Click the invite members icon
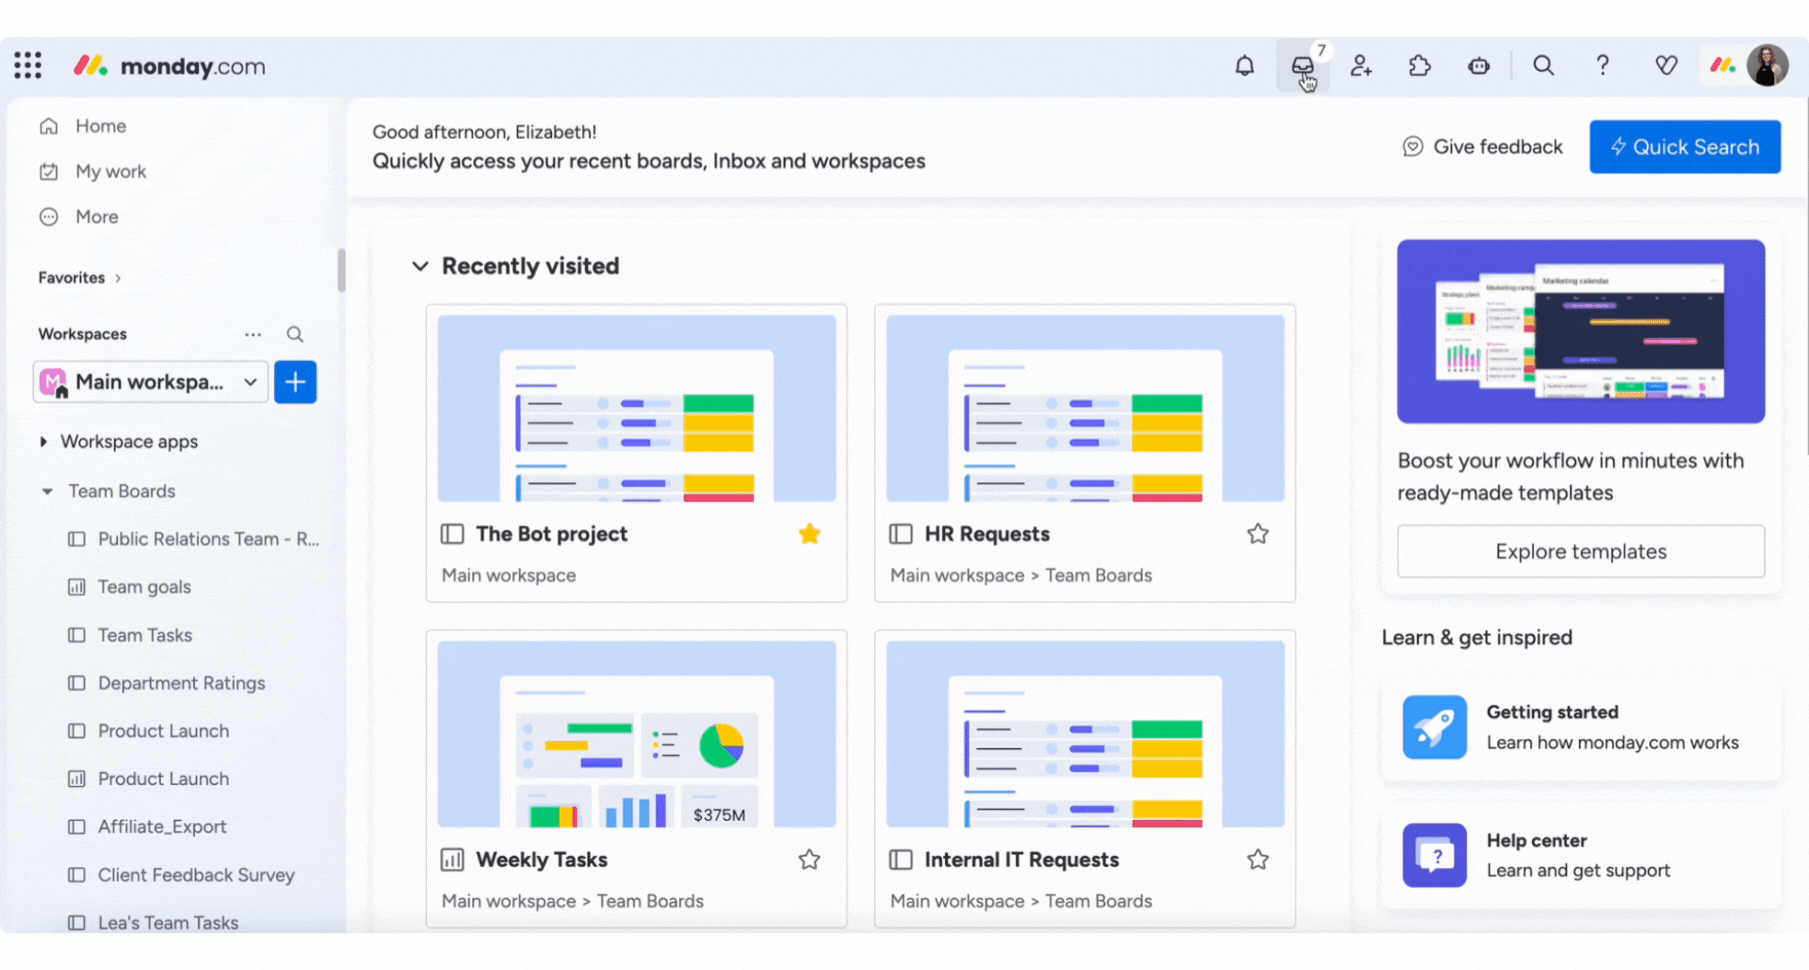The width and height of the screenshot is (1809, 970). 1361,66
